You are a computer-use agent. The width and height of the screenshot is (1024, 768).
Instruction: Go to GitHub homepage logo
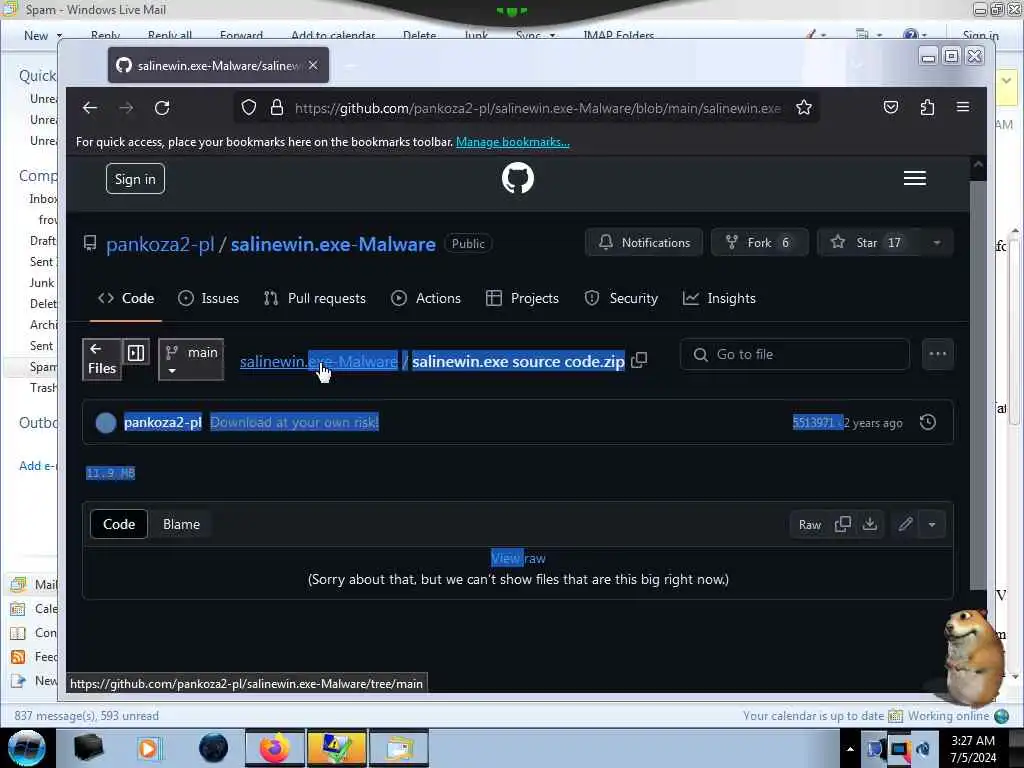click(x=518, y=178)
